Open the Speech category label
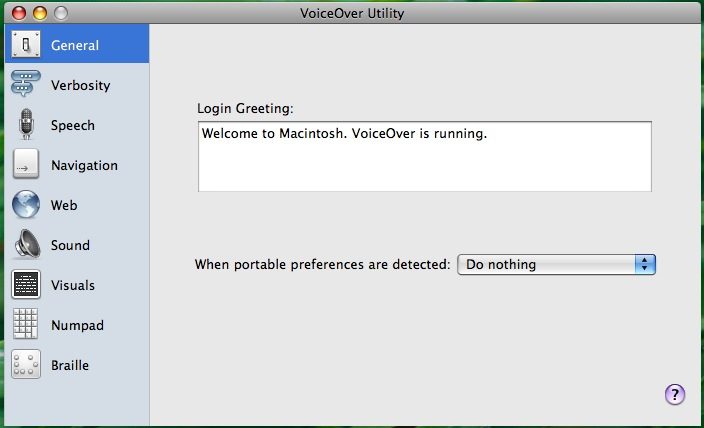 click(73, 125)
